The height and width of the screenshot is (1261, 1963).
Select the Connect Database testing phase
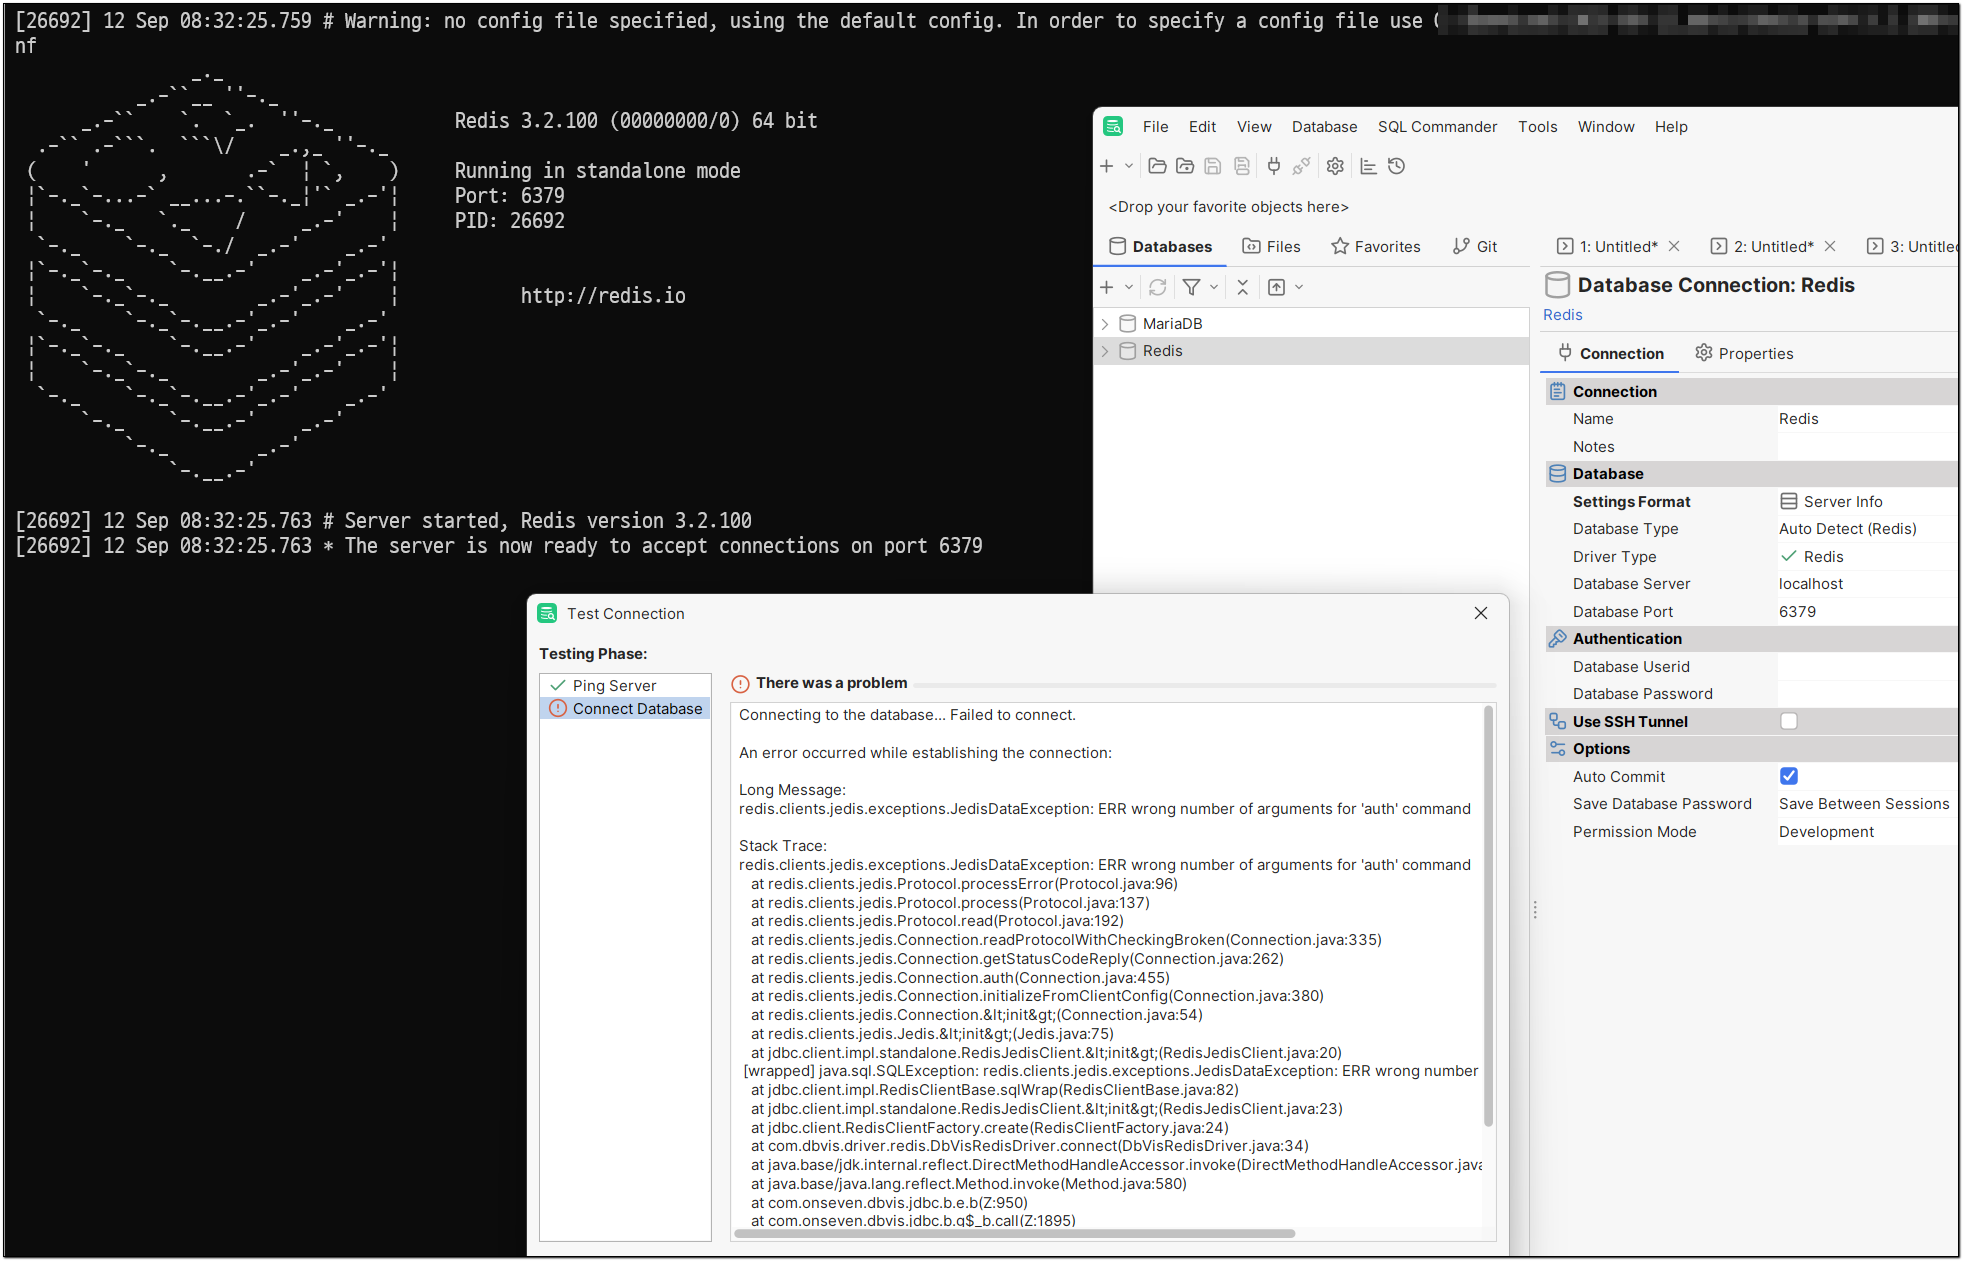(625, 708)
